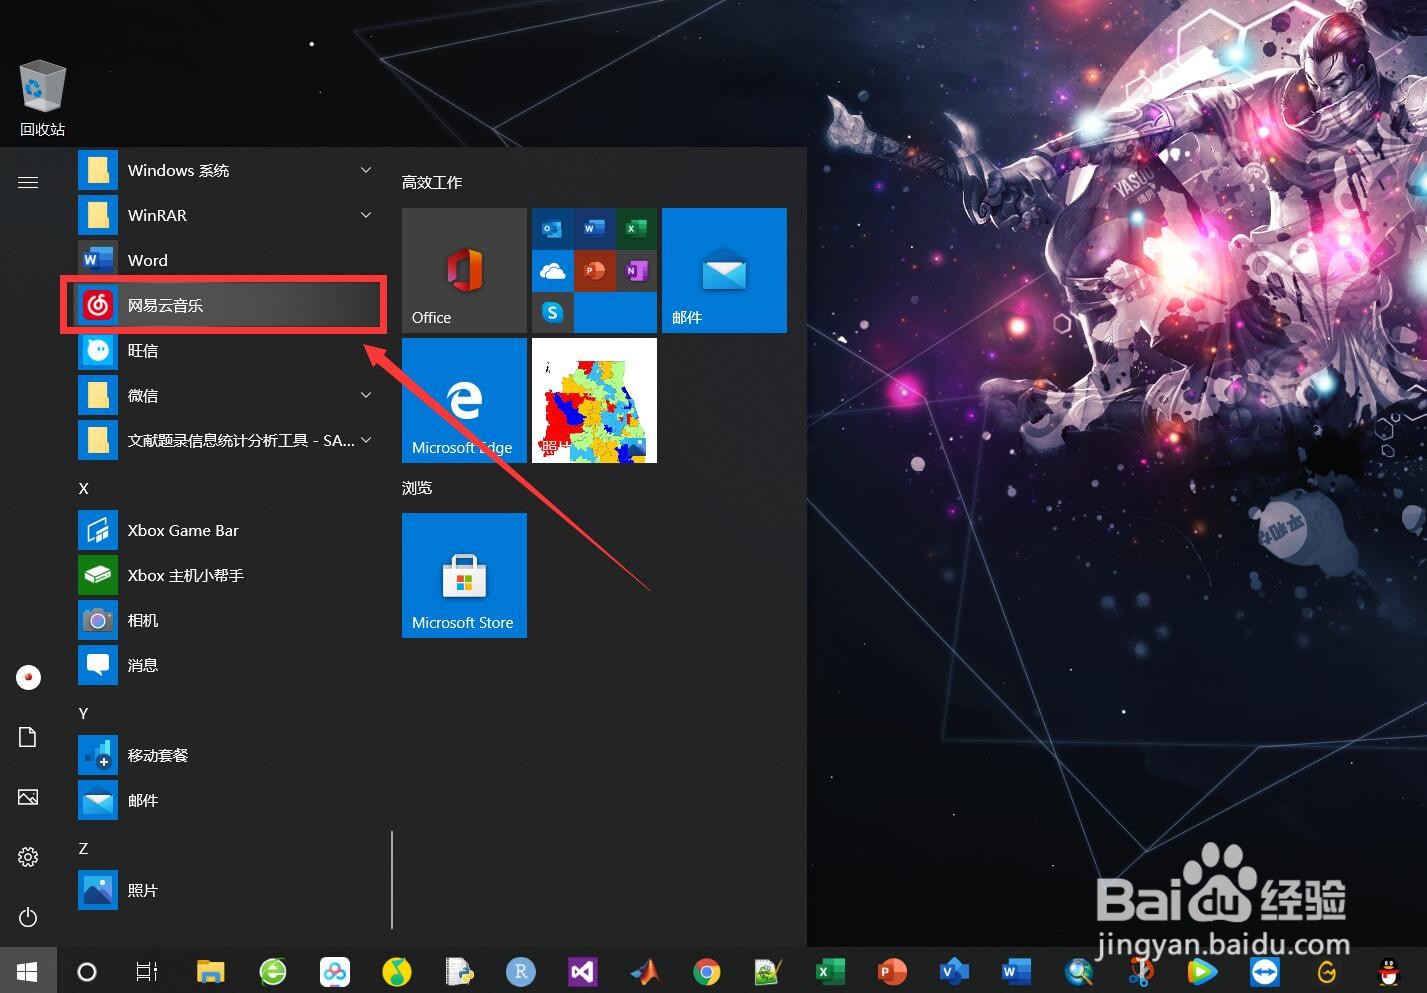Screen dimensions: 1427x993
Task: Open the Microsoft Store tile
Action: click(464, 575)
